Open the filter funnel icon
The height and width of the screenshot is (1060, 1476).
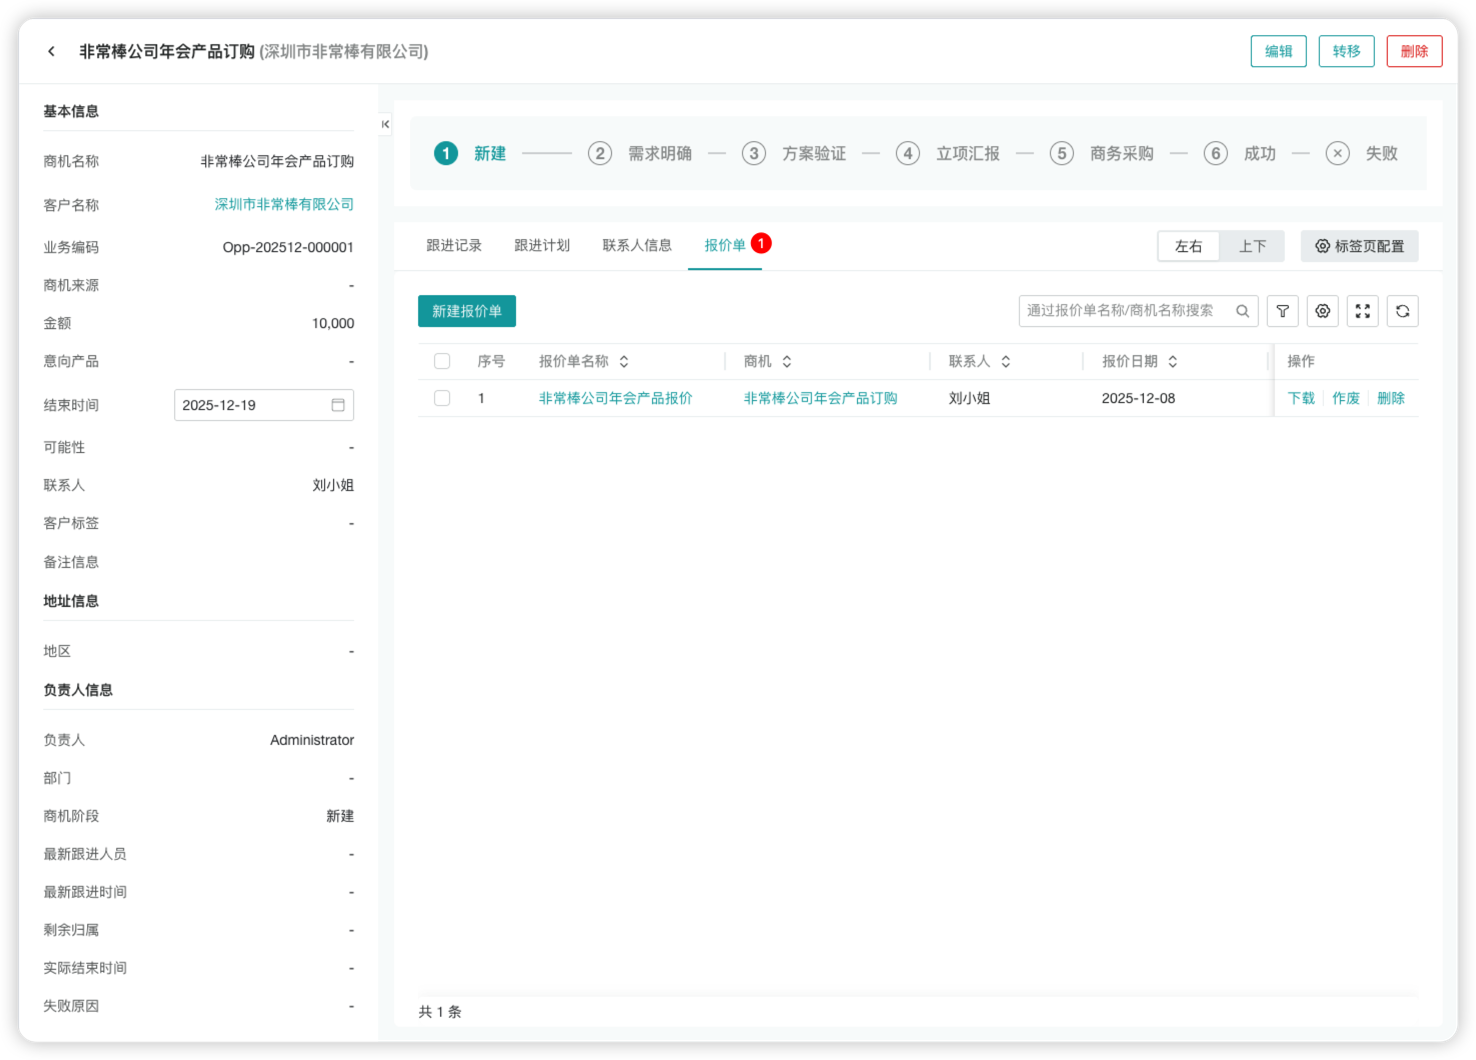click(1282, 311)
